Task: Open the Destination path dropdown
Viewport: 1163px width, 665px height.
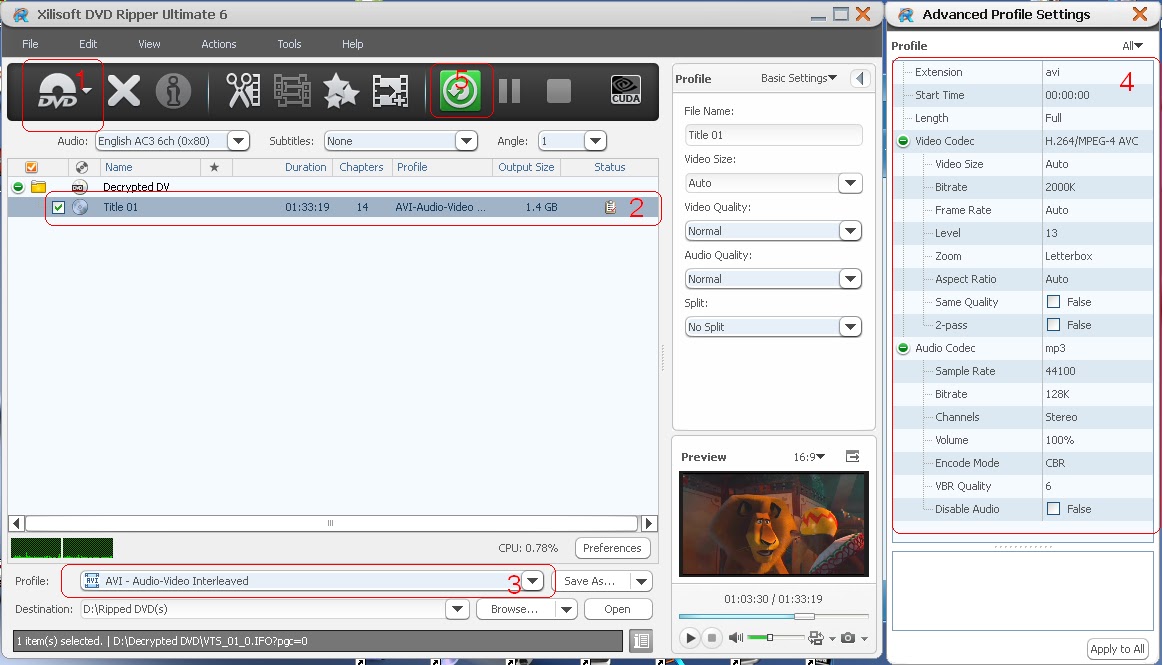Action: [458, 609]
